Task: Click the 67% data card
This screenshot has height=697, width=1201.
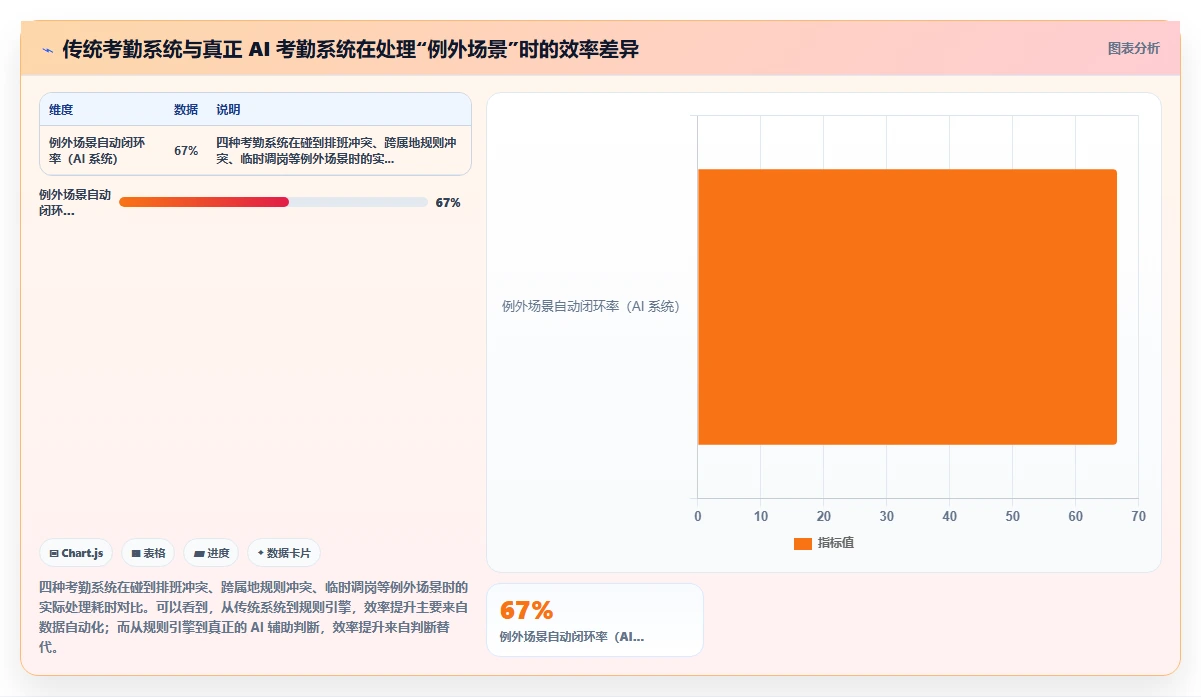Action: click(595, 620)
